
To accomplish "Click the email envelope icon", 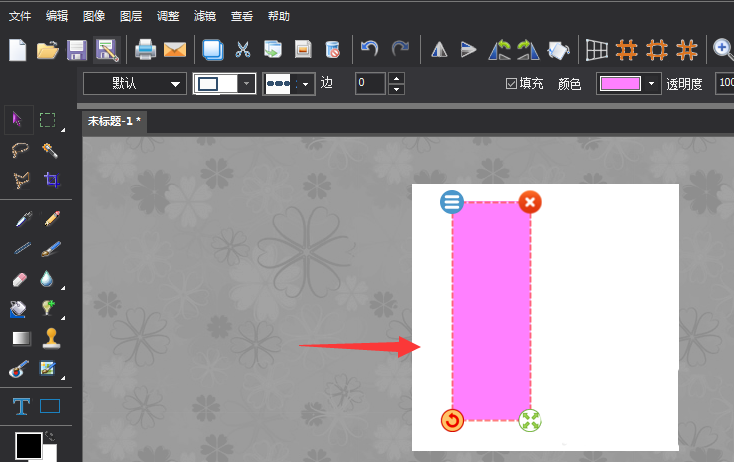I will tap(175, 50).
